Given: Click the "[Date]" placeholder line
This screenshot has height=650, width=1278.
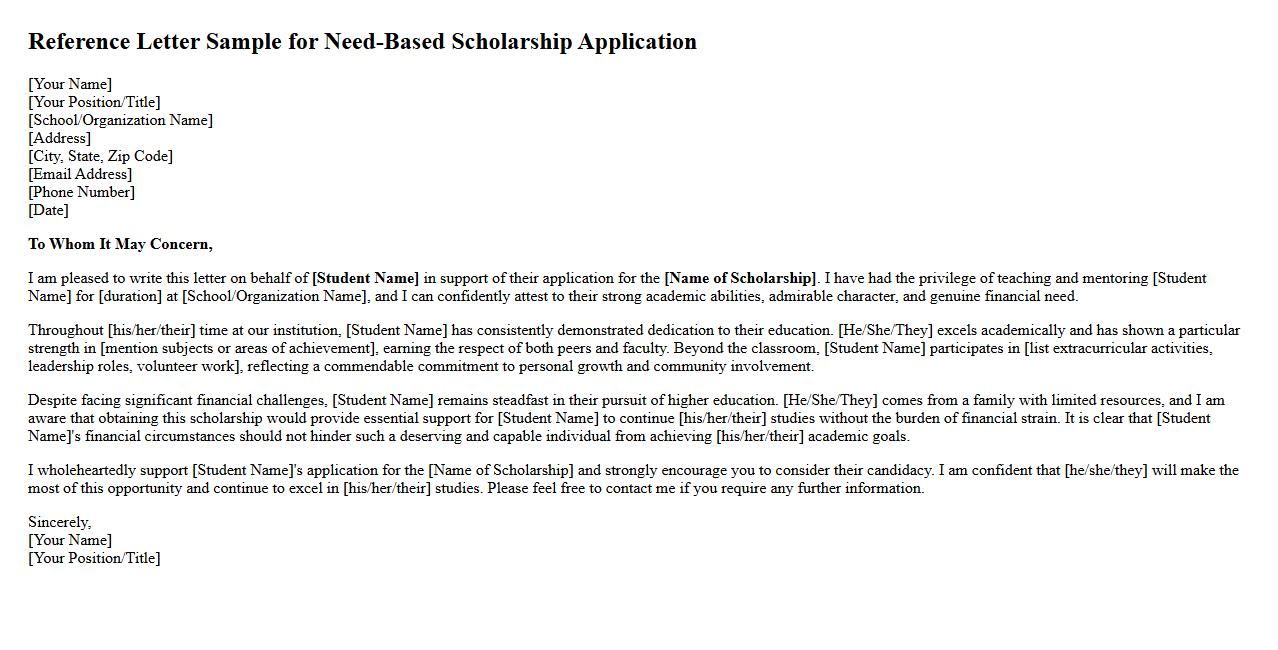Looking at the screenshot, I should click(48, 210).
